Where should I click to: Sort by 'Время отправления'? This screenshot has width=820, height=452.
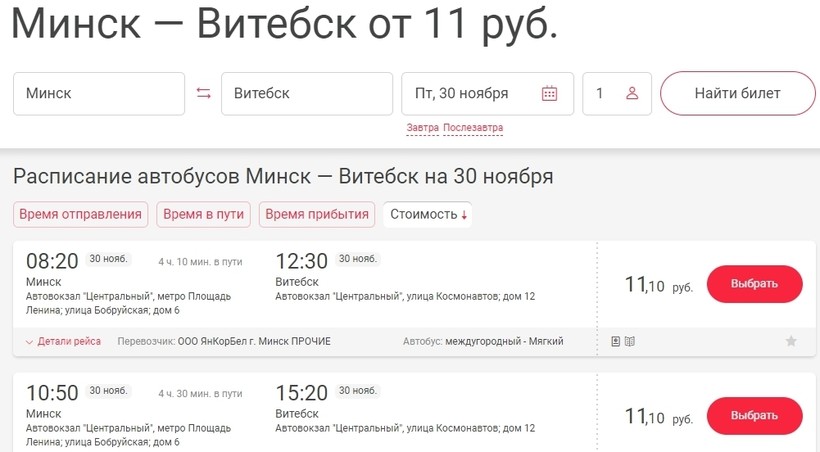pos(81,214)
